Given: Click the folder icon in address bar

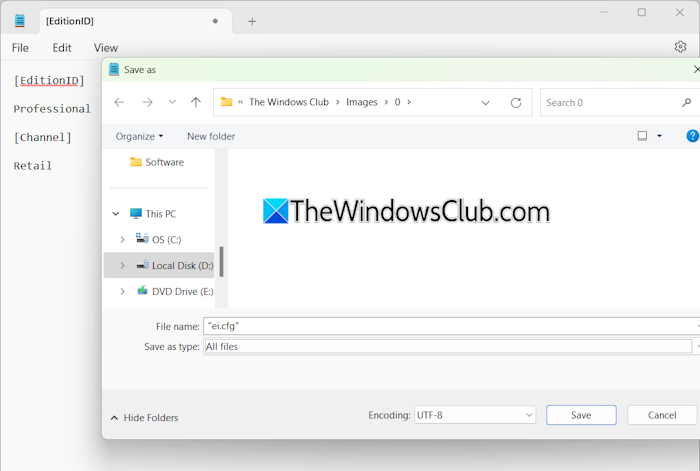Looking at the screenshot, I should [226, 102].
